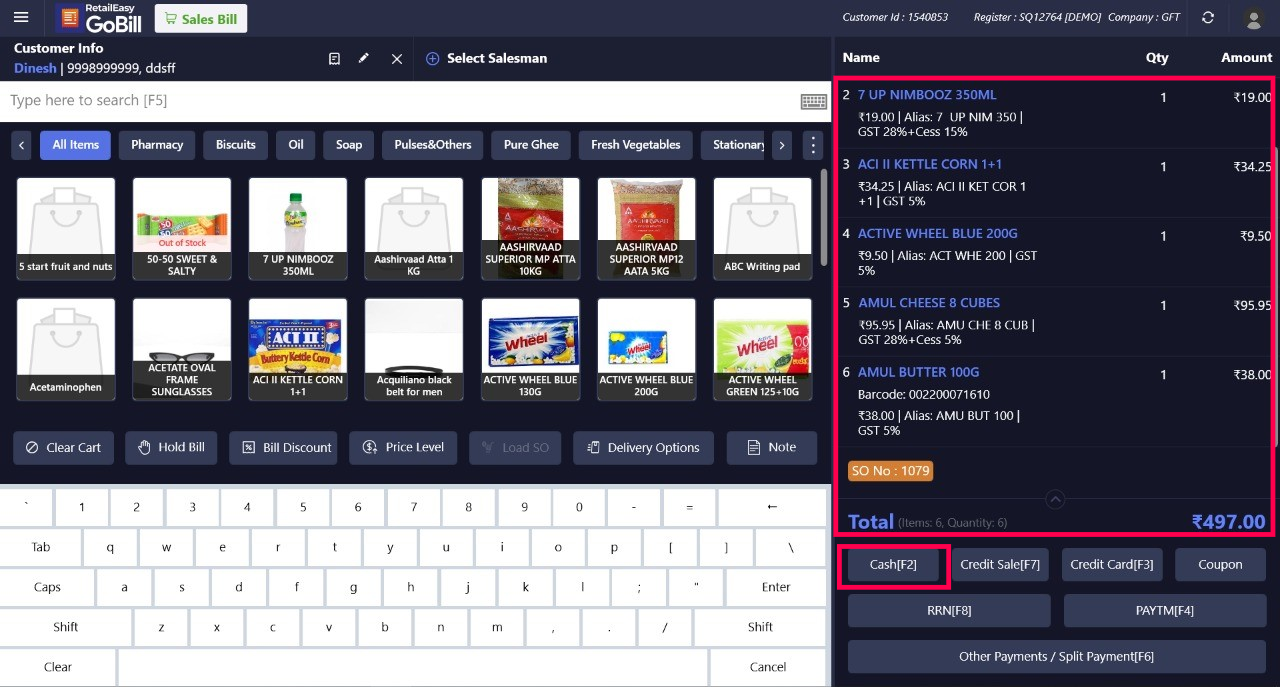
Task: Select the Pharmacy category
Action: pyautogui.click(x=157, y=145)
